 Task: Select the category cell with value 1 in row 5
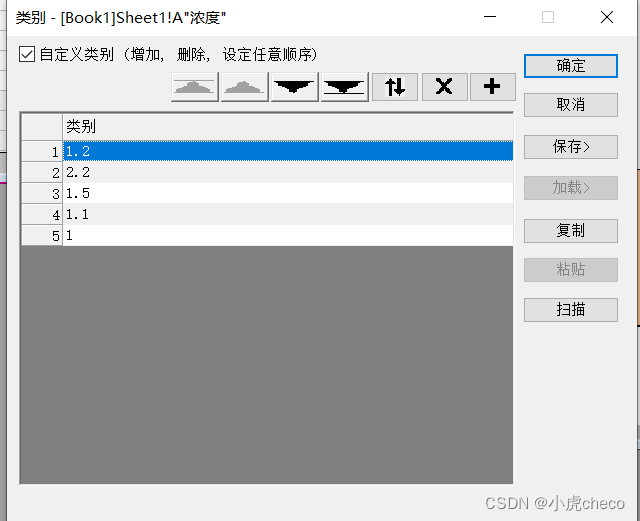pyautogui.click(x=288, y=236)
